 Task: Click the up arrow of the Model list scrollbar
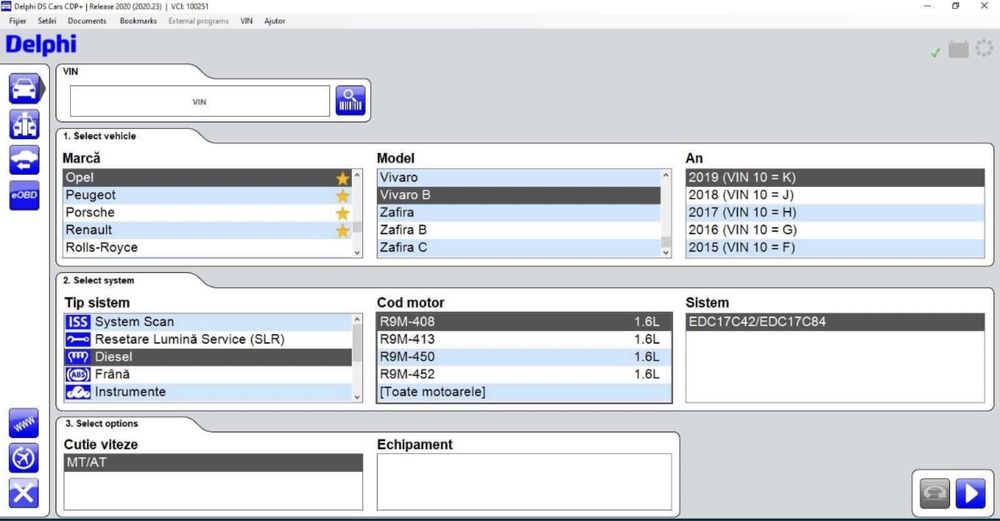[x=666, y=175]
